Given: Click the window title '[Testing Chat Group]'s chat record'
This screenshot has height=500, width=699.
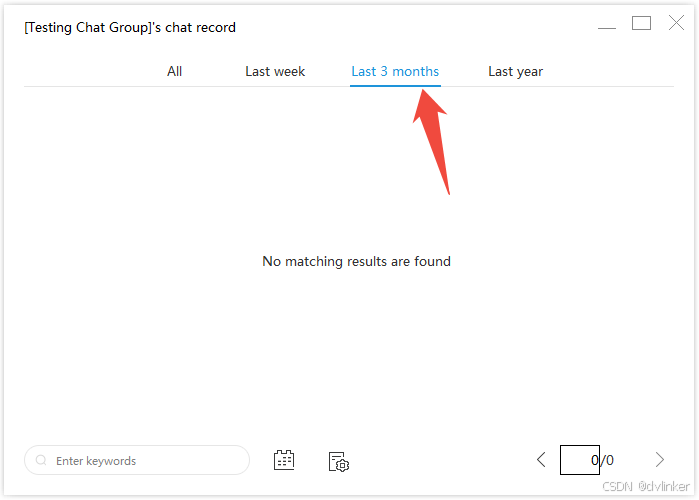Looking at the screenshot, I should click(x=130, y=28).
